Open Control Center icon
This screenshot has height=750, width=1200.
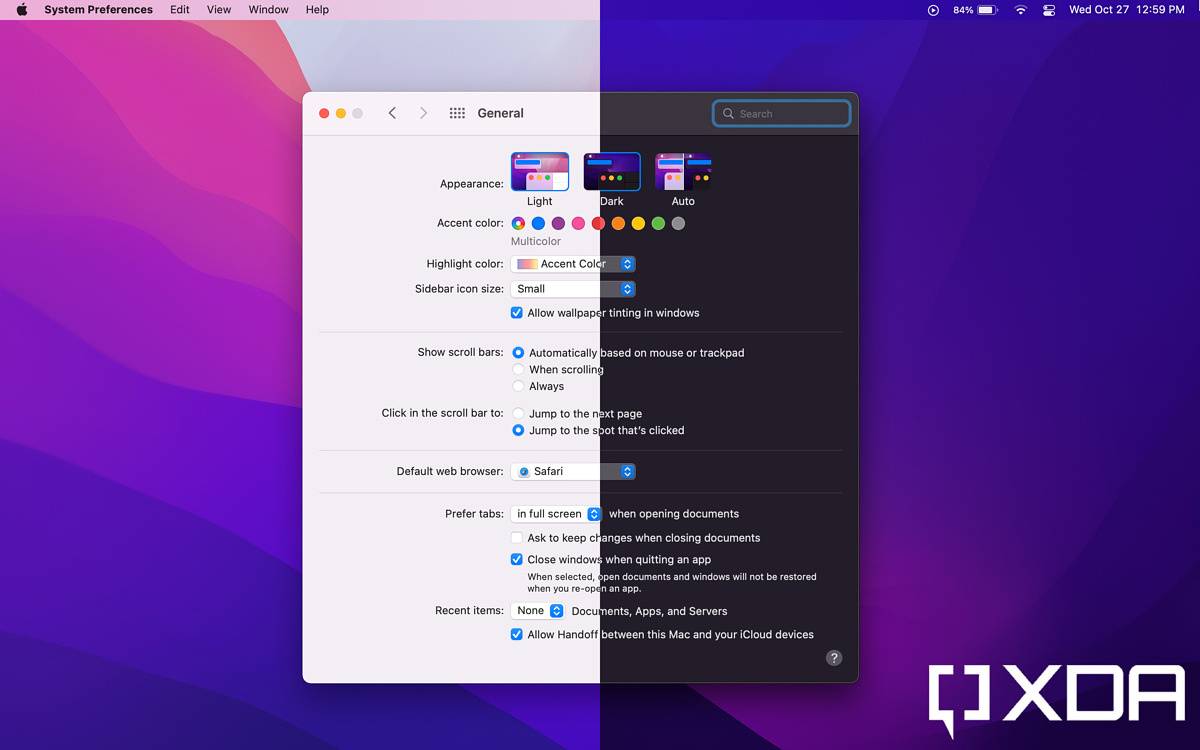1049,10
